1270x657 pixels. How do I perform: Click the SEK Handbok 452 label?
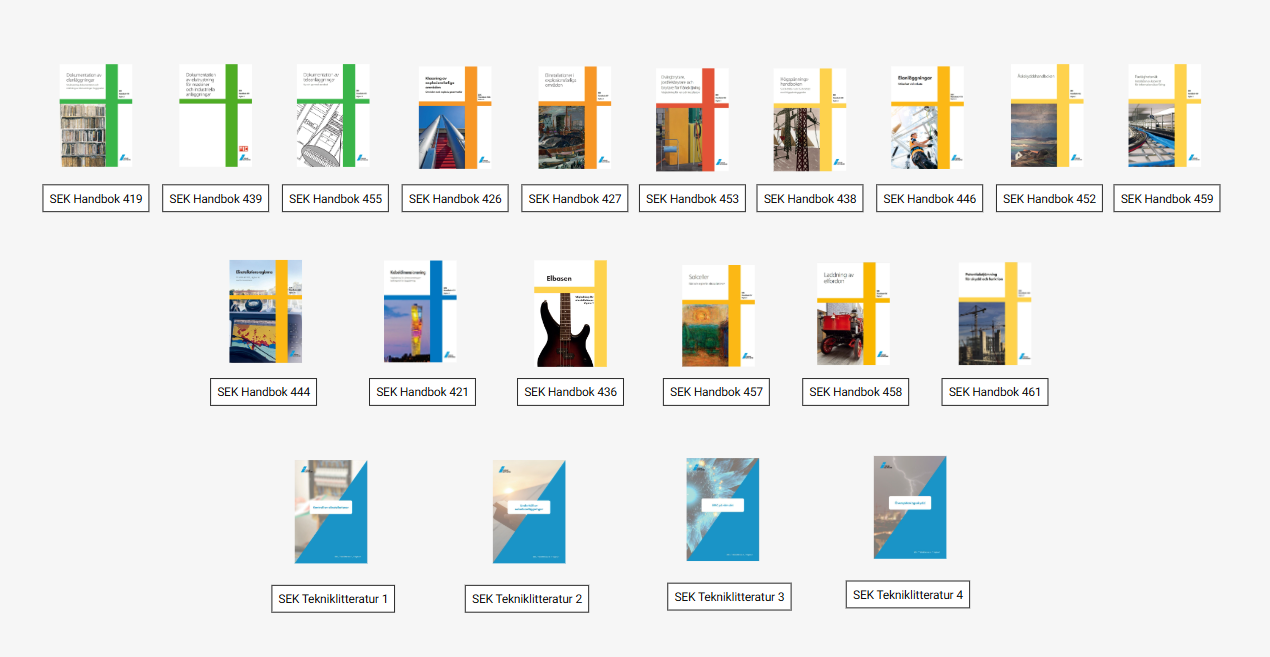(x=1049, y=198)
